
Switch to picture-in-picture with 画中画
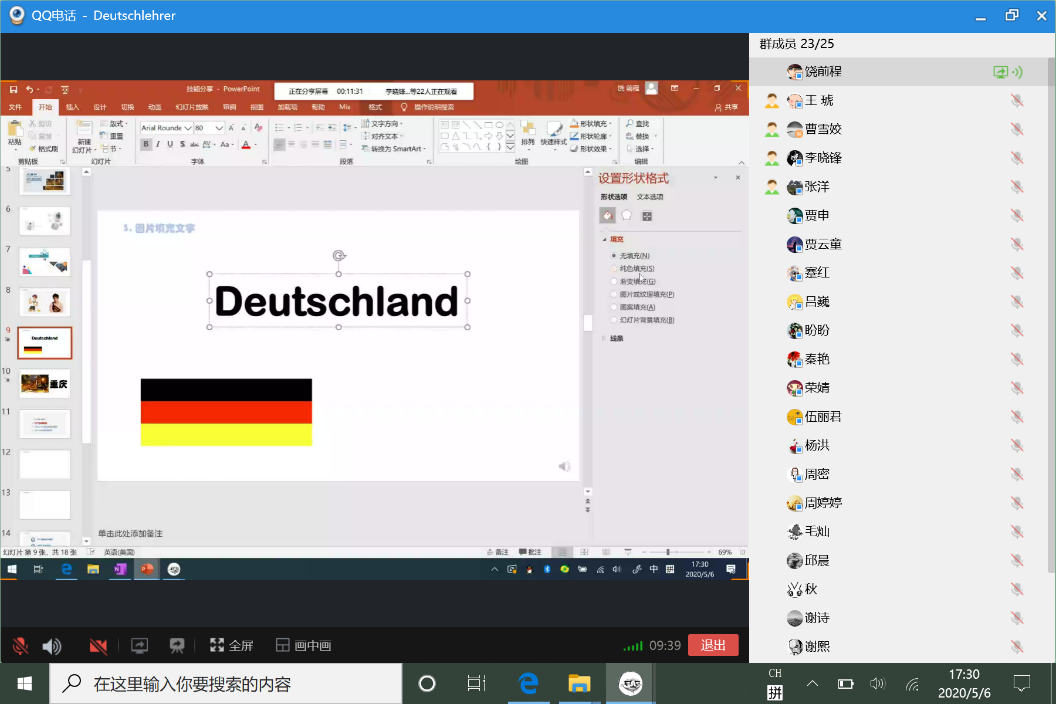[x=303, y=646]
